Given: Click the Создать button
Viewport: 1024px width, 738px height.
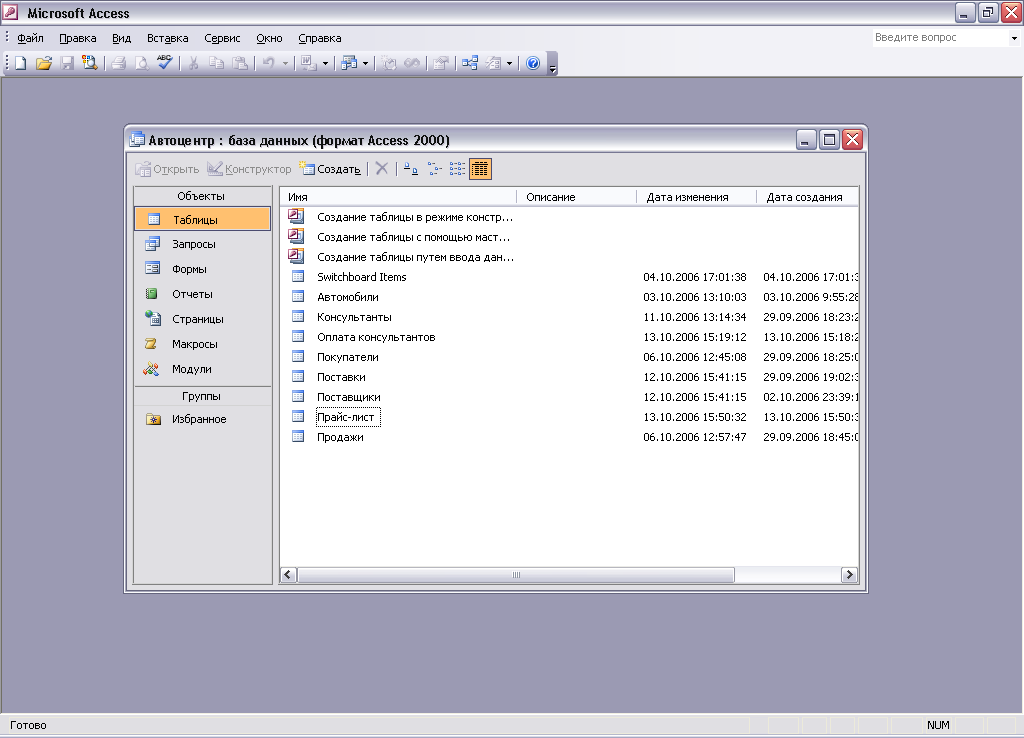Looking at the screenshot, I should (330, 169).
